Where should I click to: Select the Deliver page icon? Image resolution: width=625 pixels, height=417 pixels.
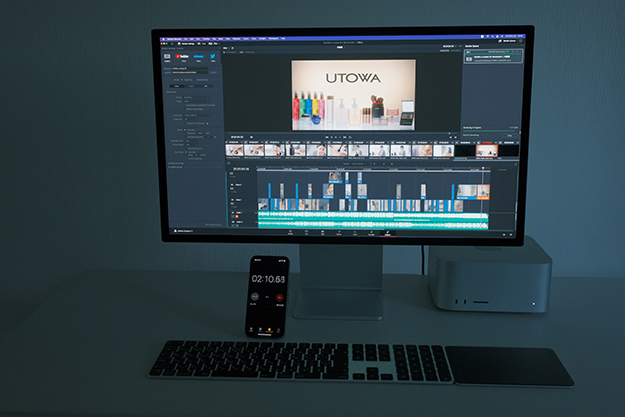[387, 232]
